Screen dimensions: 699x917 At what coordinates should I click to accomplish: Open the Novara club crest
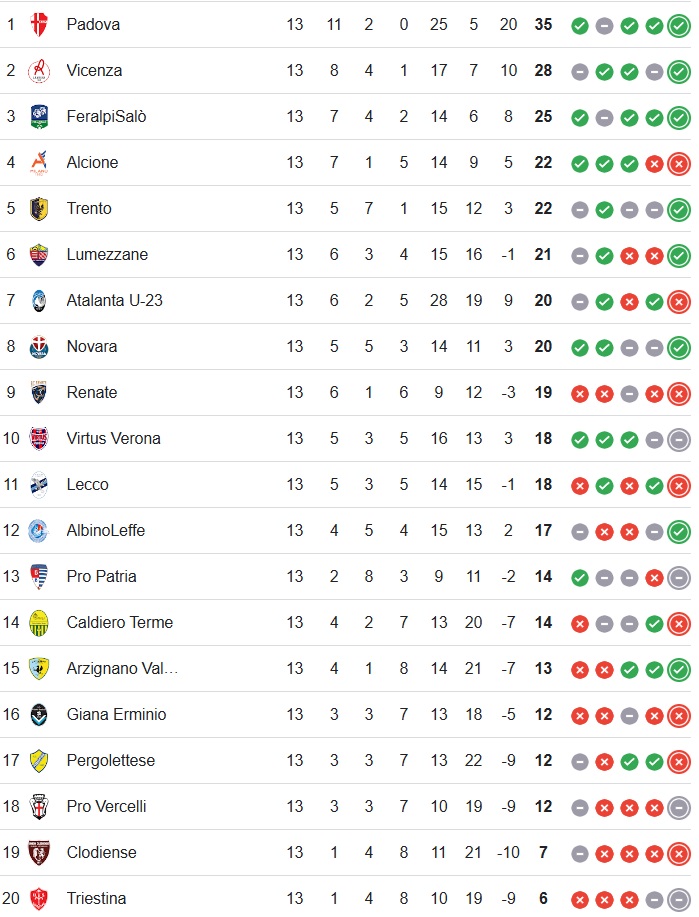(39, 346)
